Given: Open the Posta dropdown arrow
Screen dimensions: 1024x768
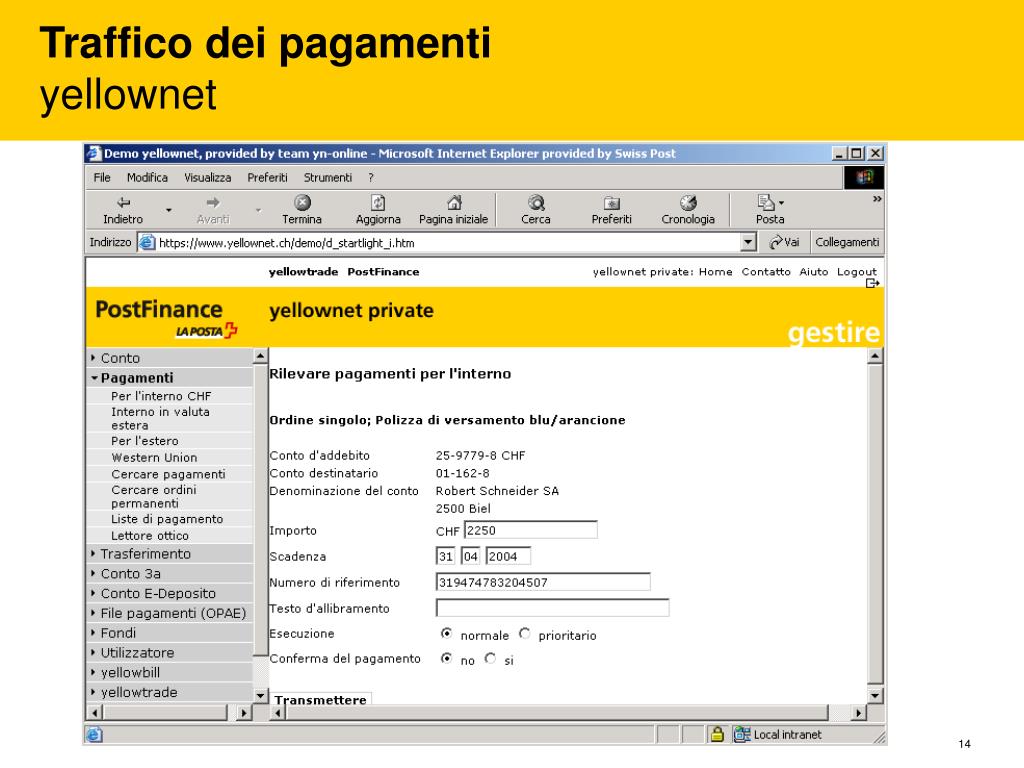Looking at the screenshot, I should 782,203.
